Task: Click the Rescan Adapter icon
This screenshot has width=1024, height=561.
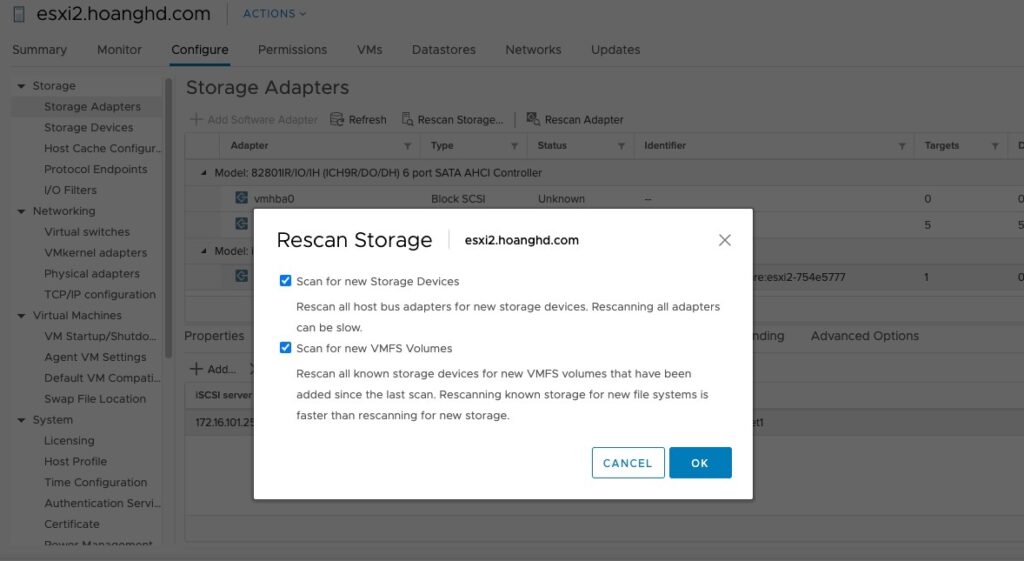Action: [x=533, y=119]
